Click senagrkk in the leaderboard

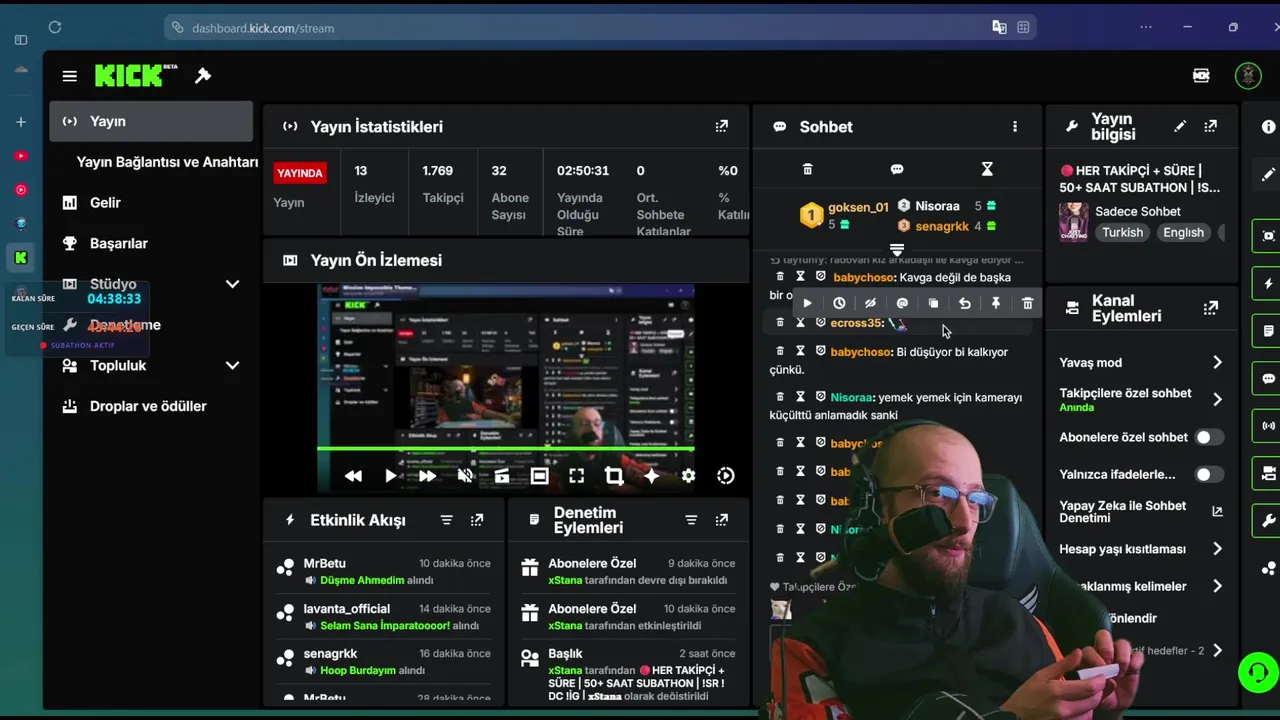tap(942, 226)
